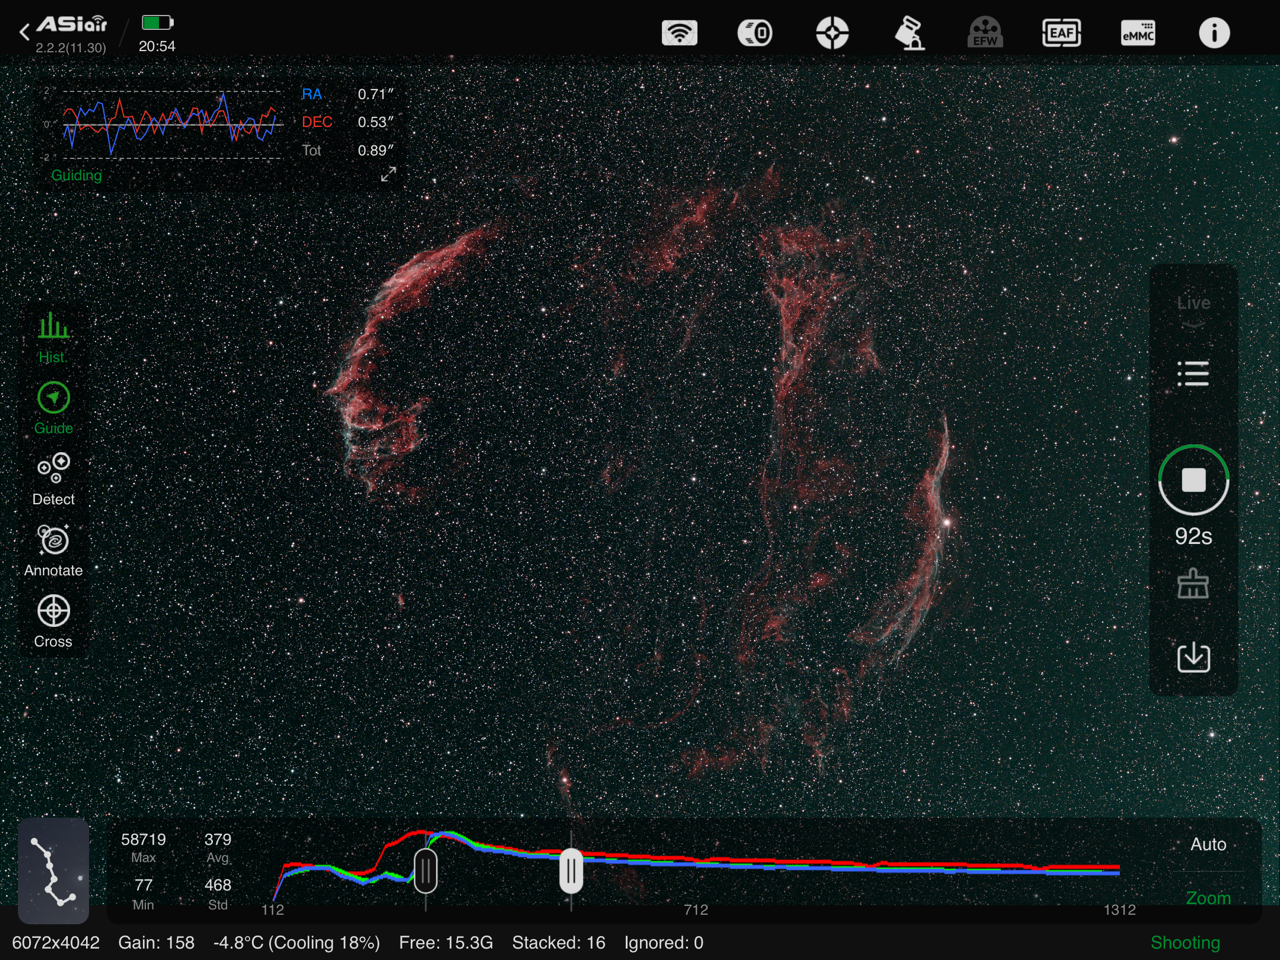Open the guide scope crosshair settings

[832, 33]
